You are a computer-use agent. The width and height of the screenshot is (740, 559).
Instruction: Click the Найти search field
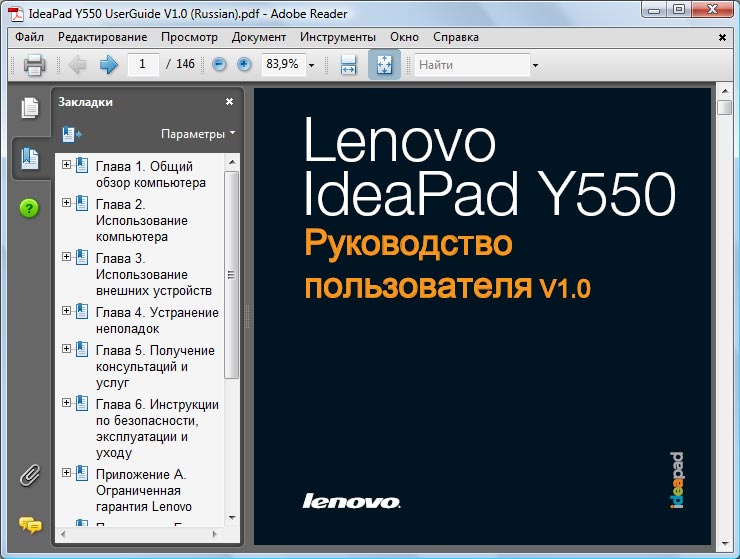(x=472, y=65)
